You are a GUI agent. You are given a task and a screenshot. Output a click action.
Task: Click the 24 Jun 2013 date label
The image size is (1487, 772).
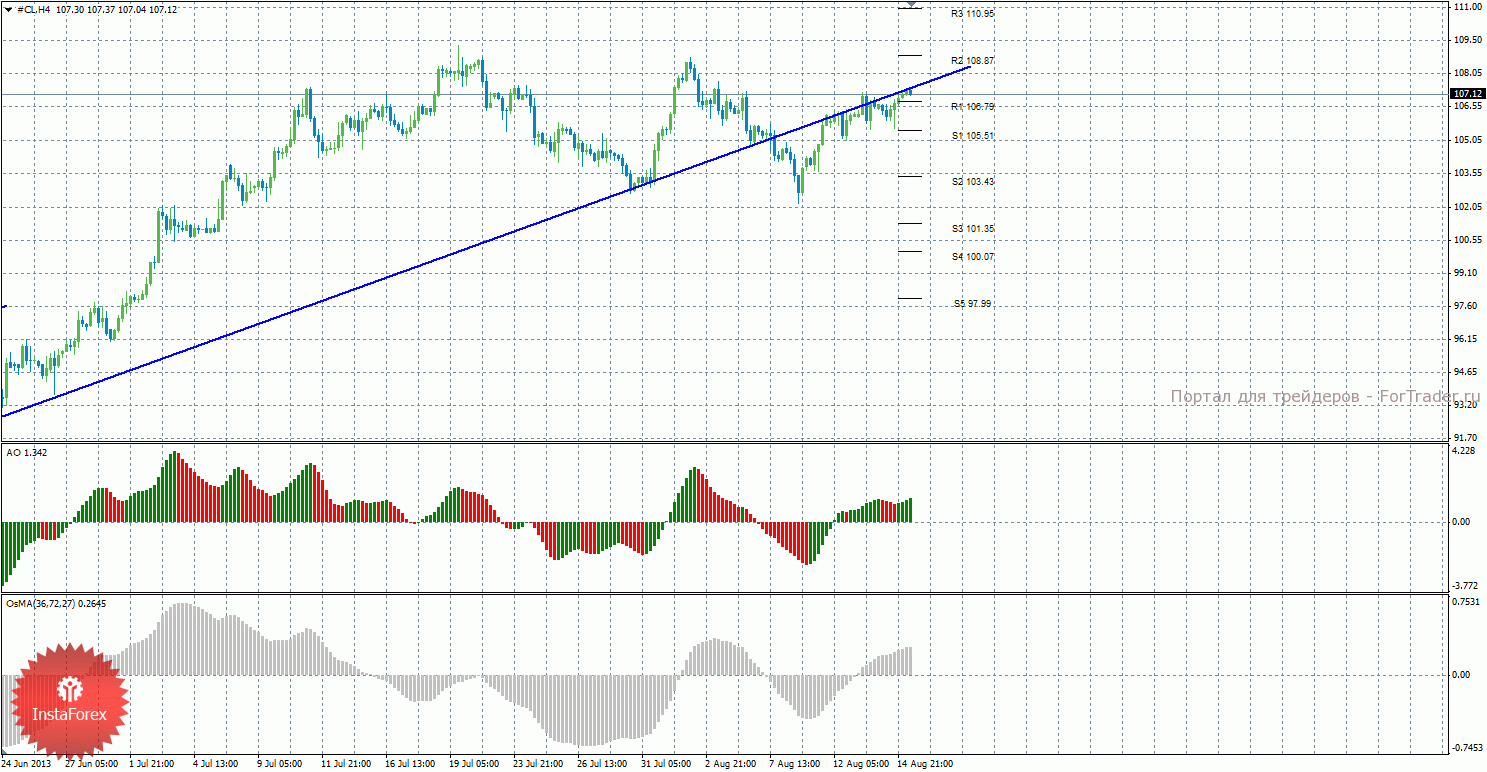coord(26,764)
